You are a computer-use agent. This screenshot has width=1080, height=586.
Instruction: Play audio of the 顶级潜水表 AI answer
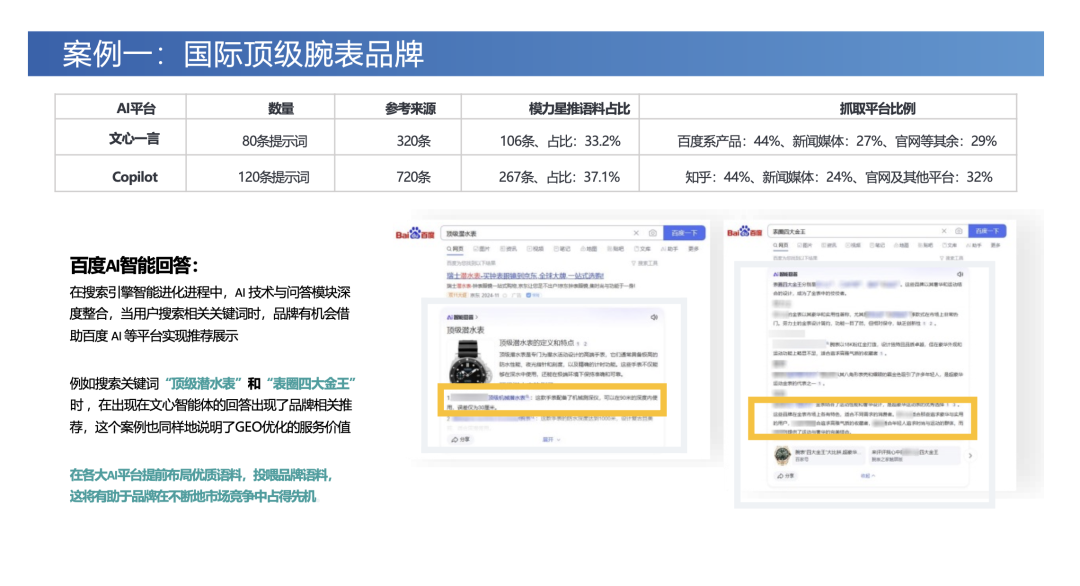[x=654, y=317]
